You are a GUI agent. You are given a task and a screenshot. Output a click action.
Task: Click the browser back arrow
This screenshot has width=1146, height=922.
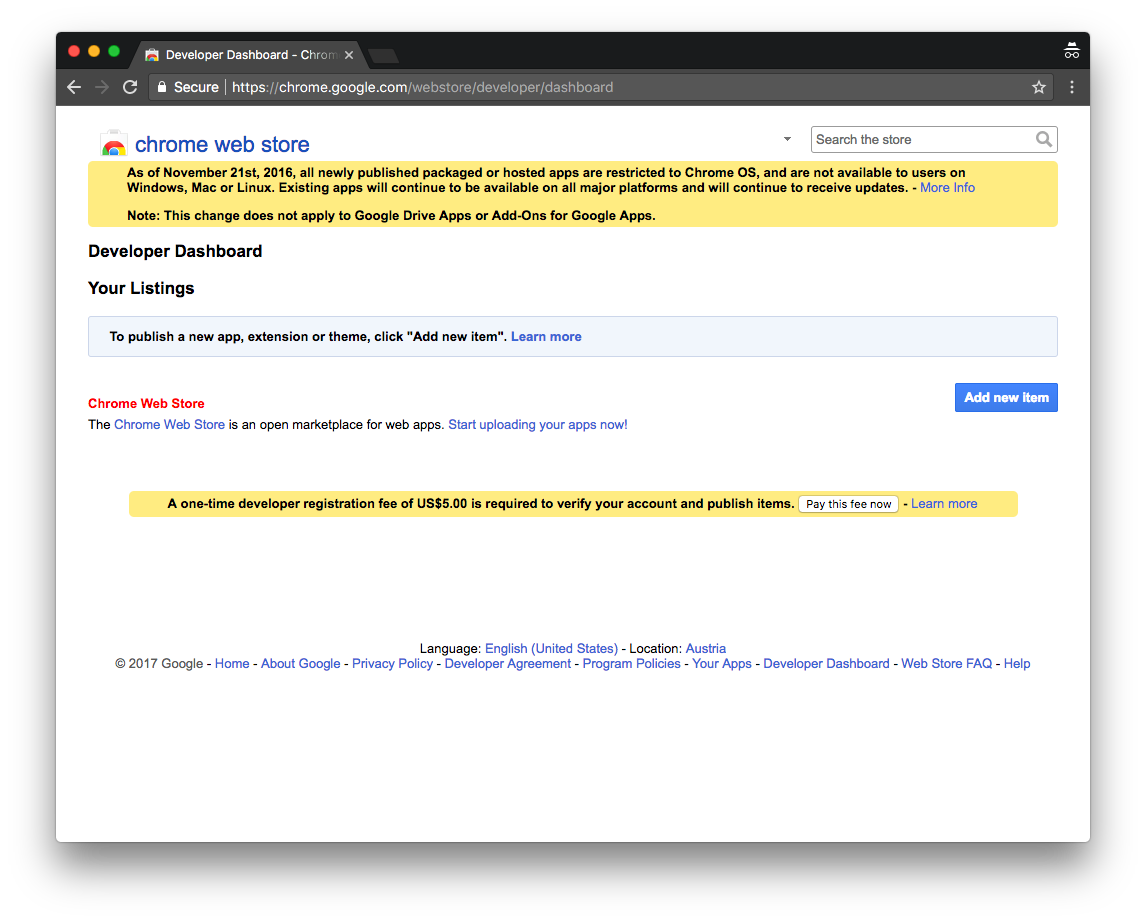74,88
